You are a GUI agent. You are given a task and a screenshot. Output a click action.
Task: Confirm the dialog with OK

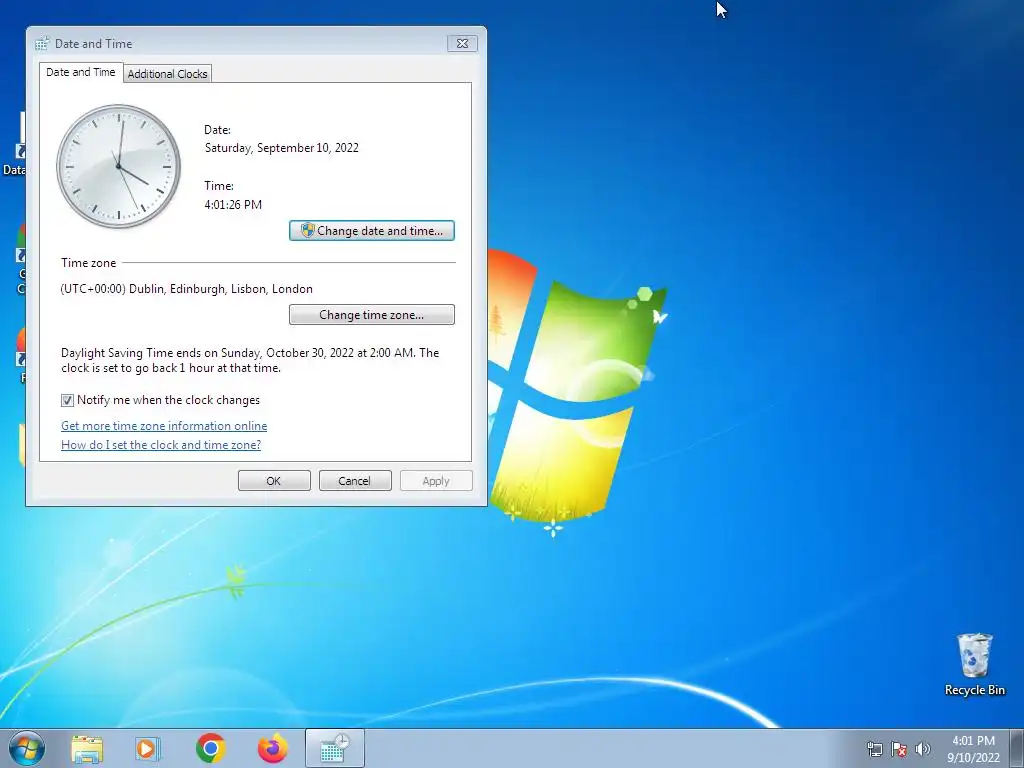coord(274,481)
